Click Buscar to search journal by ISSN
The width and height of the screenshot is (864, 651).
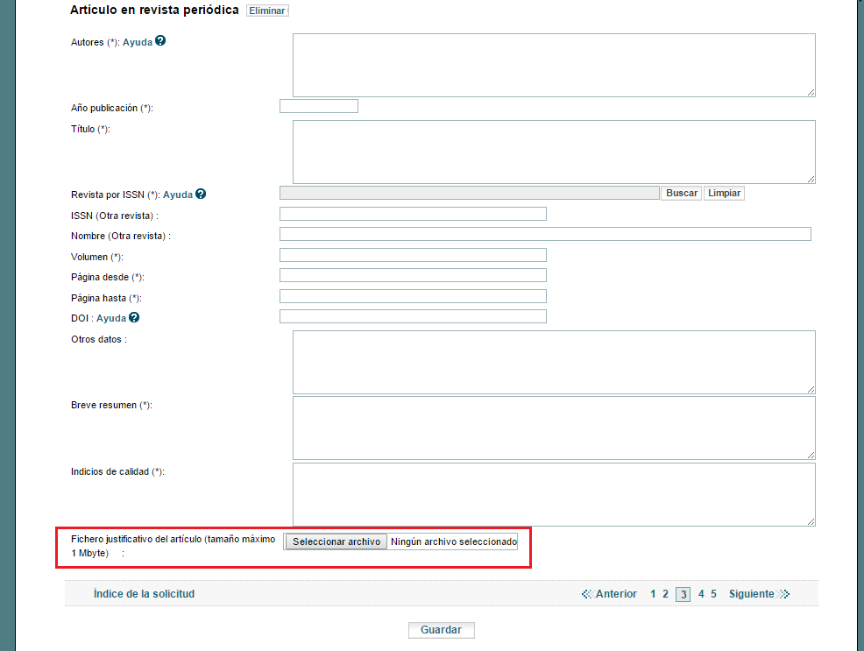[682, 193]
